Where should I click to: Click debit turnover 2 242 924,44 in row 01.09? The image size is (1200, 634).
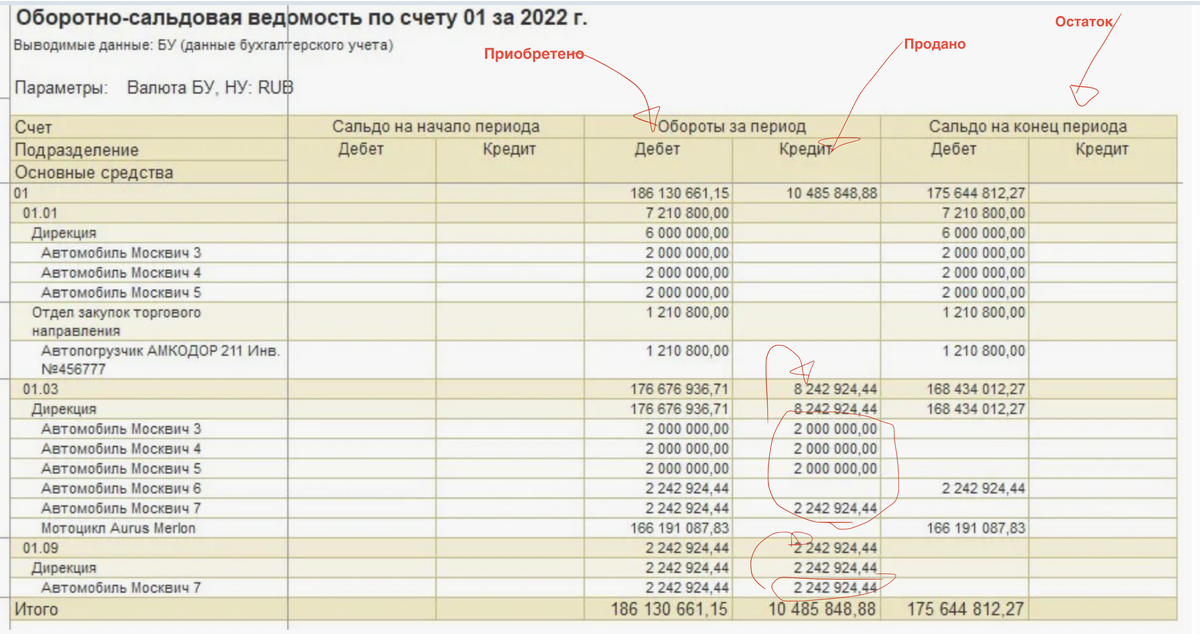point(688,548)
